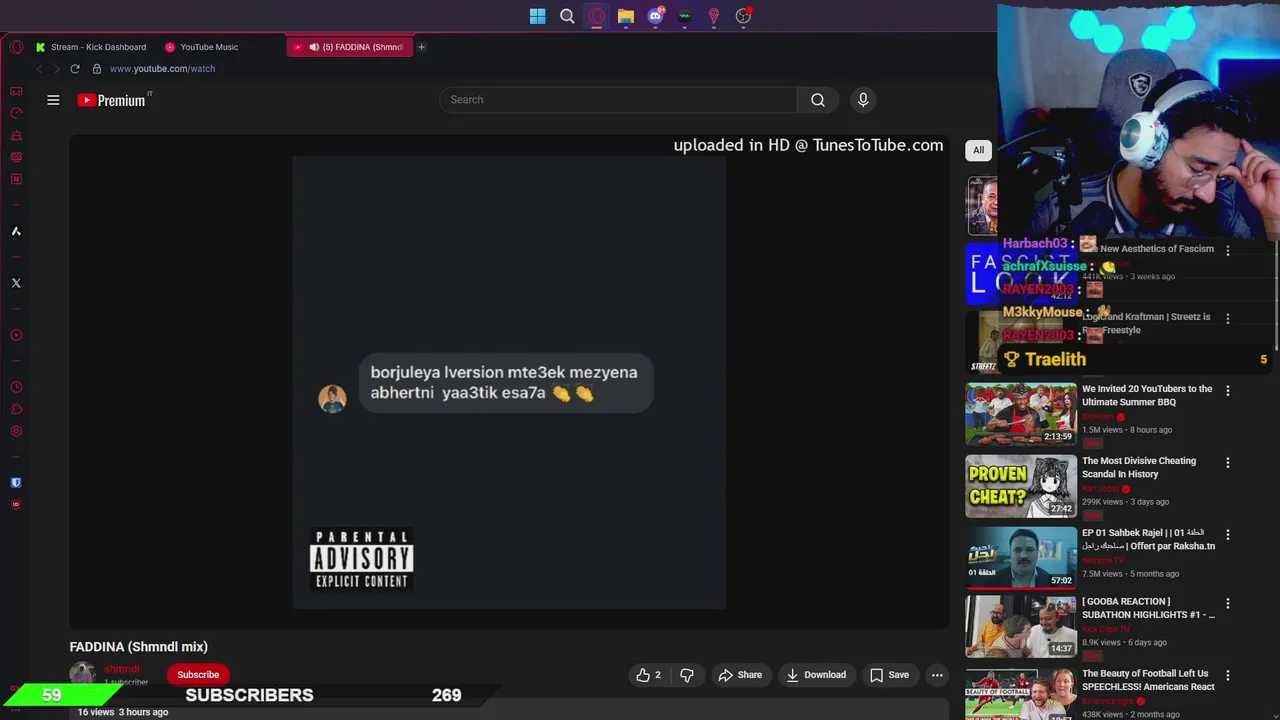Open the Opera GX menu logo

pyautogui.click(x=16, y=47)
